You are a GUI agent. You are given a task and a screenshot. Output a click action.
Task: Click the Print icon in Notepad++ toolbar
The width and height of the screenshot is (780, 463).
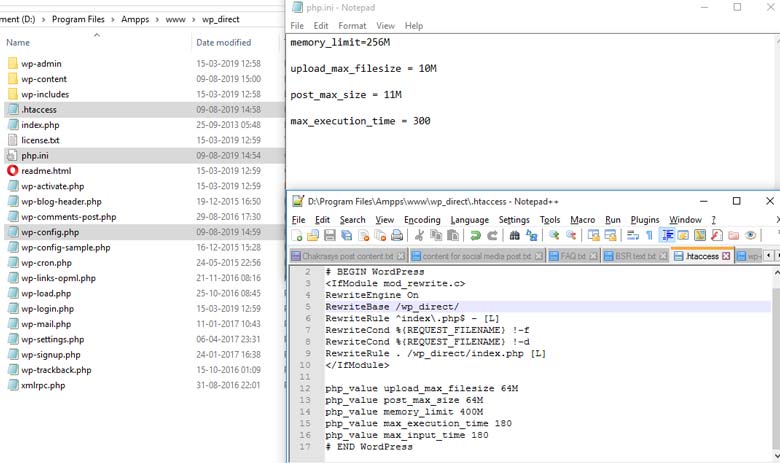(397, 235)
